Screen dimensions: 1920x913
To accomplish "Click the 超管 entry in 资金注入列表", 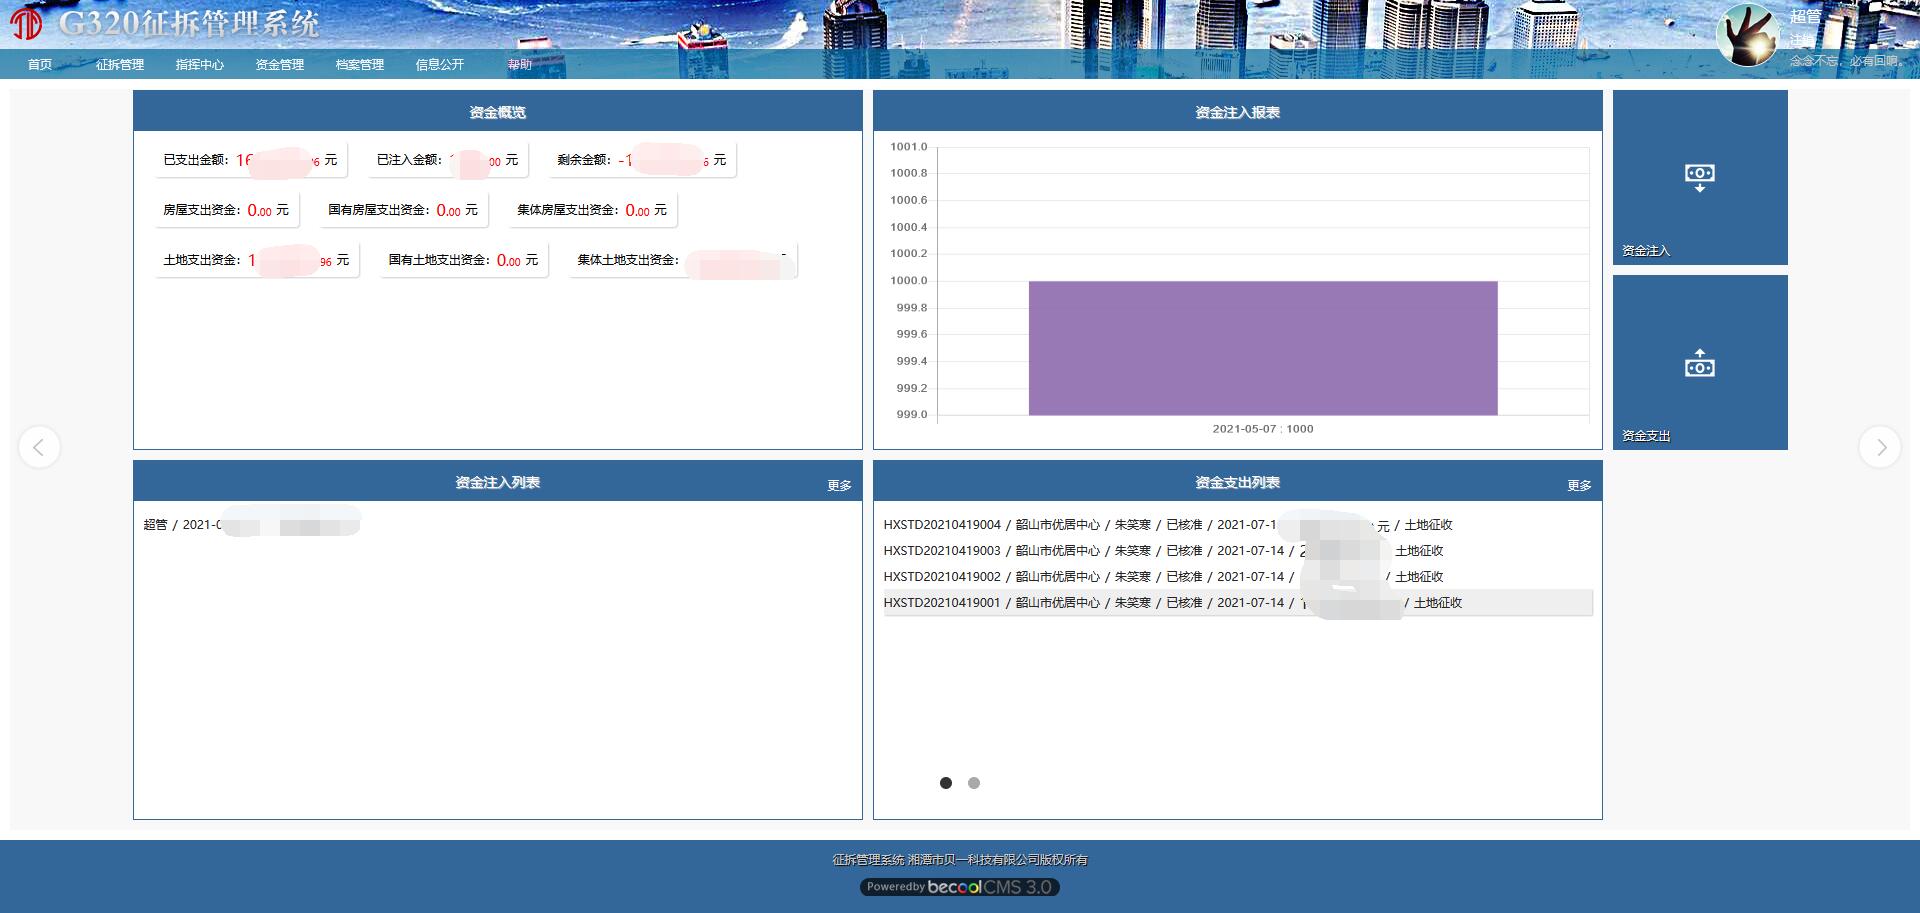I will (156, 525).
